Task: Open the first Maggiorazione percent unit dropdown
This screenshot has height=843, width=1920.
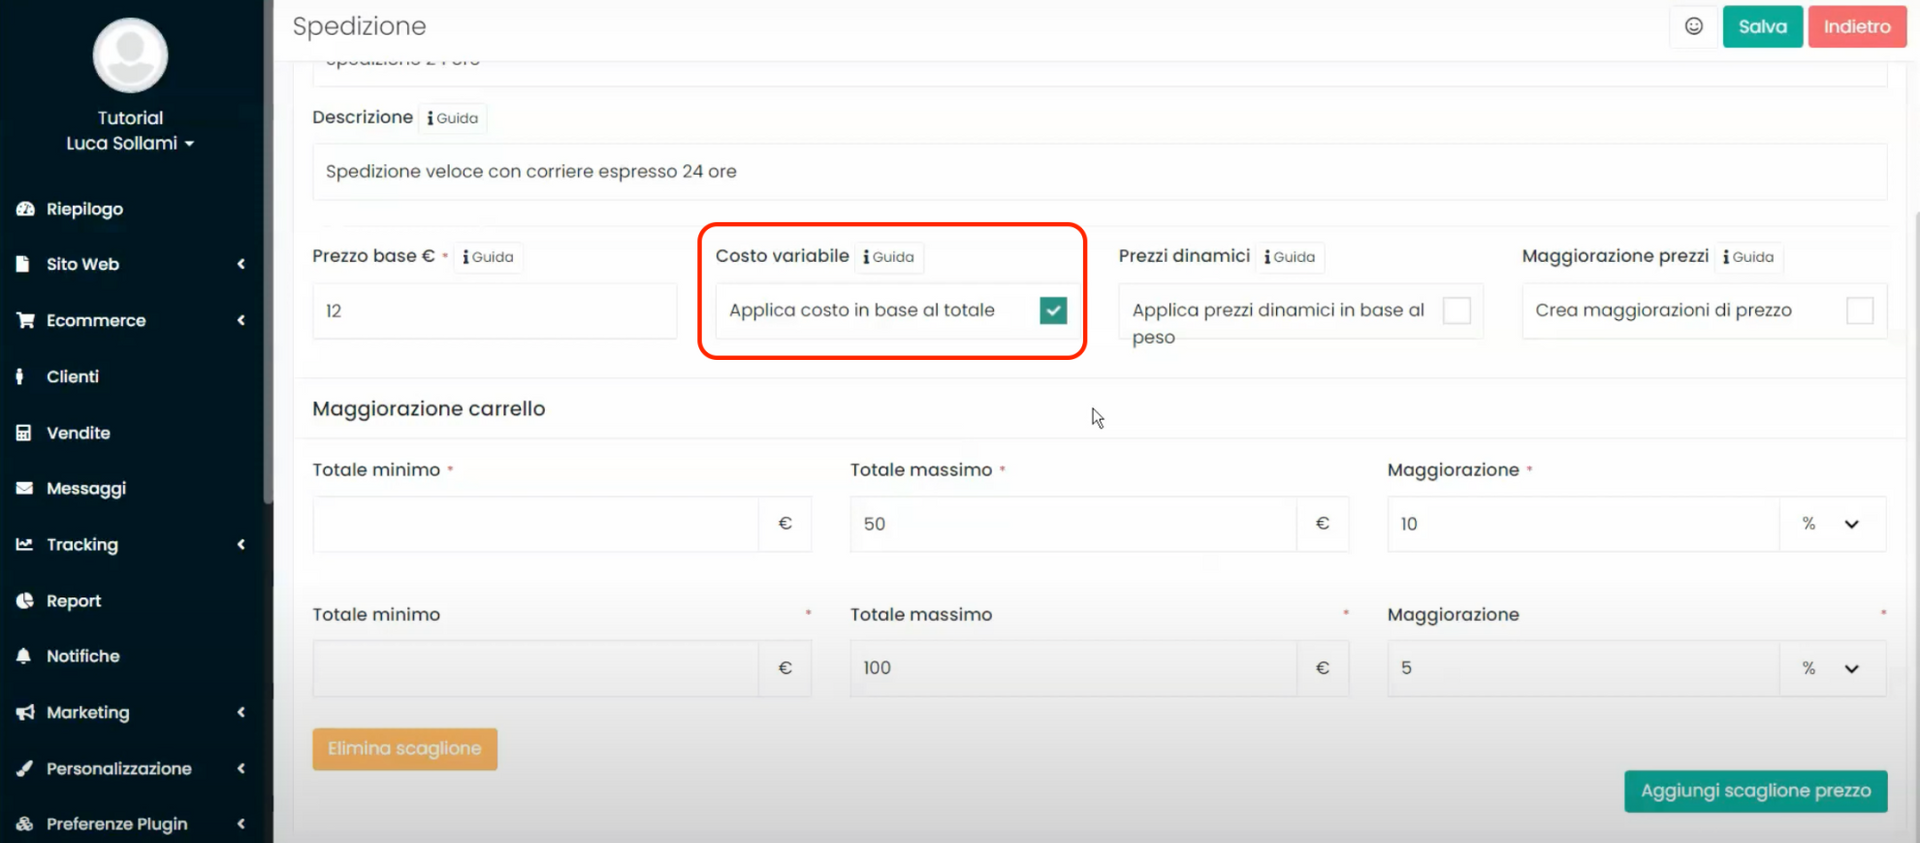Action: [x=1831, y=524]
